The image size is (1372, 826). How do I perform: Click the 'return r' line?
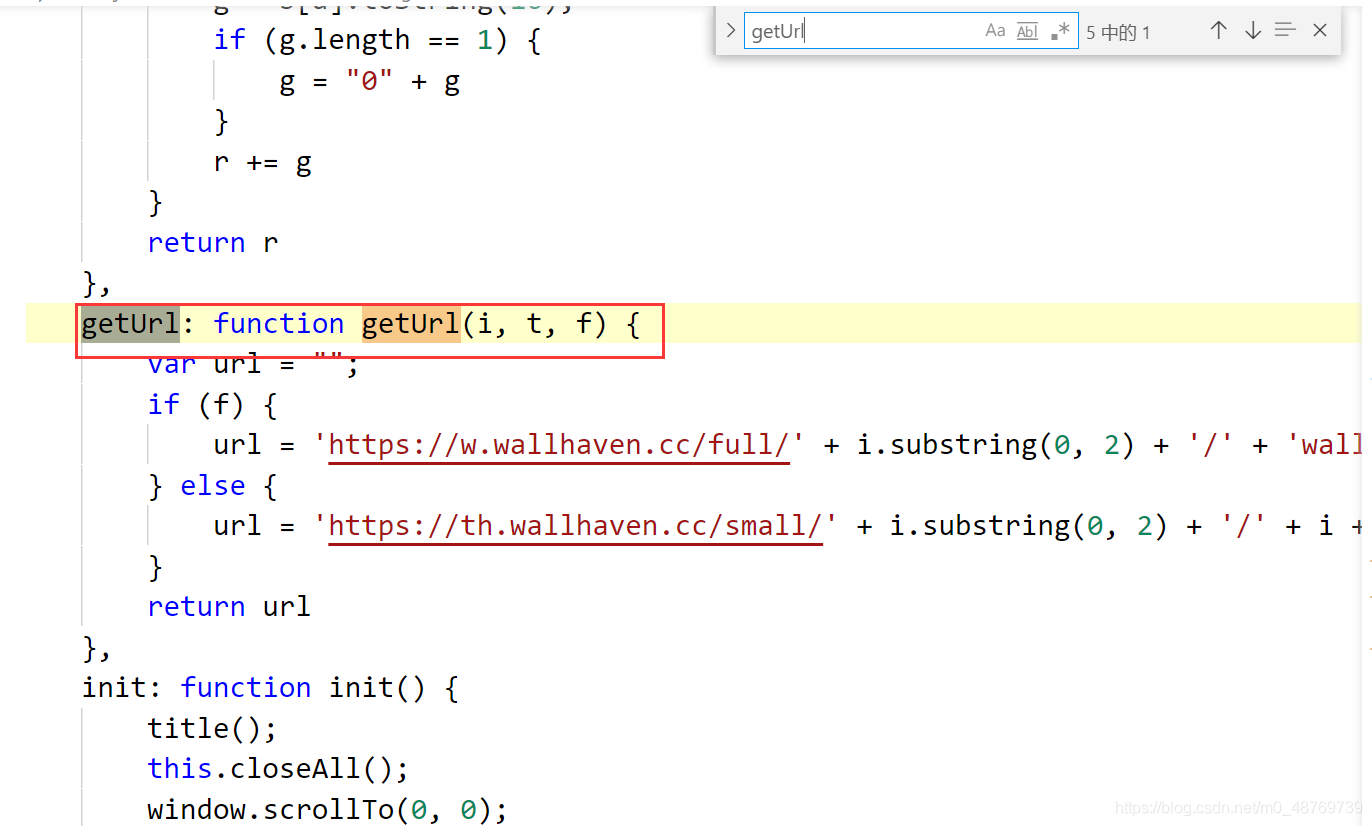click(213, 243)
